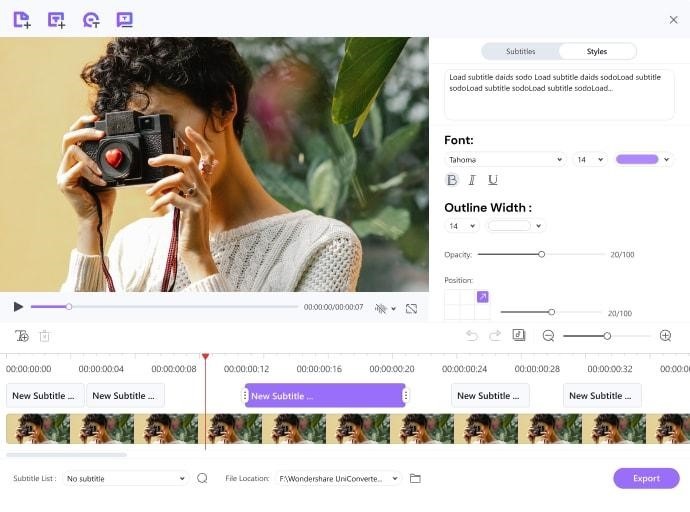The height and width of the screenshot is (512, 690).
Task: Toggle underline text formatting
Action: pyautogui.click(x=493, y=180)
